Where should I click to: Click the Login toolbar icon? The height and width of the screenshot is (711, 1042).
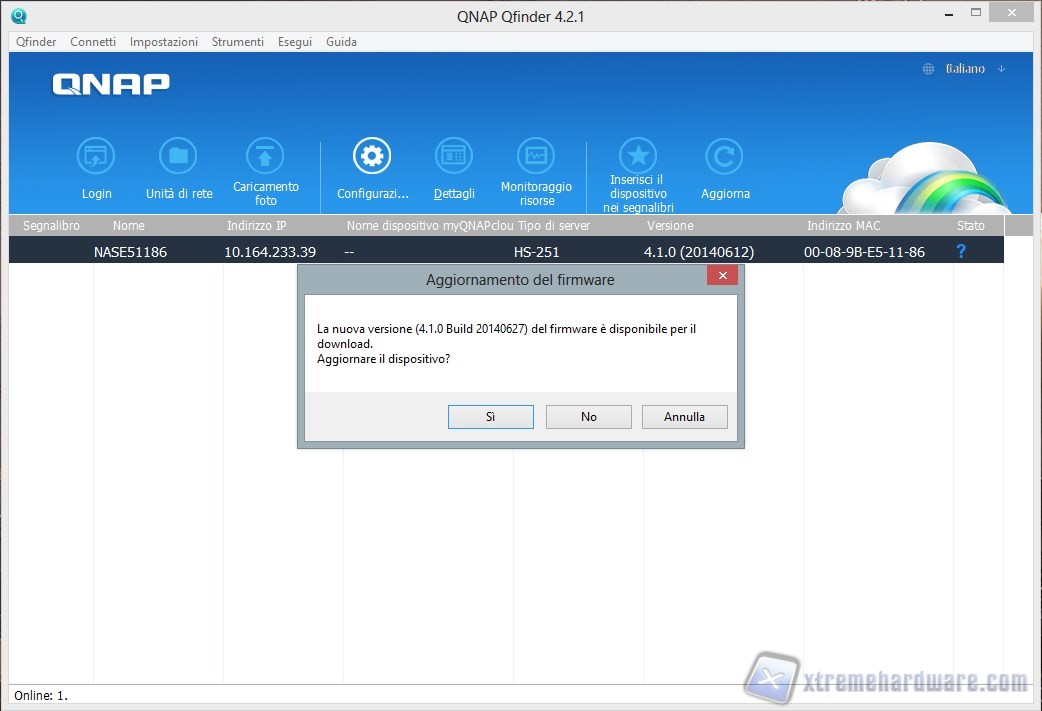[x=96, y=157]
